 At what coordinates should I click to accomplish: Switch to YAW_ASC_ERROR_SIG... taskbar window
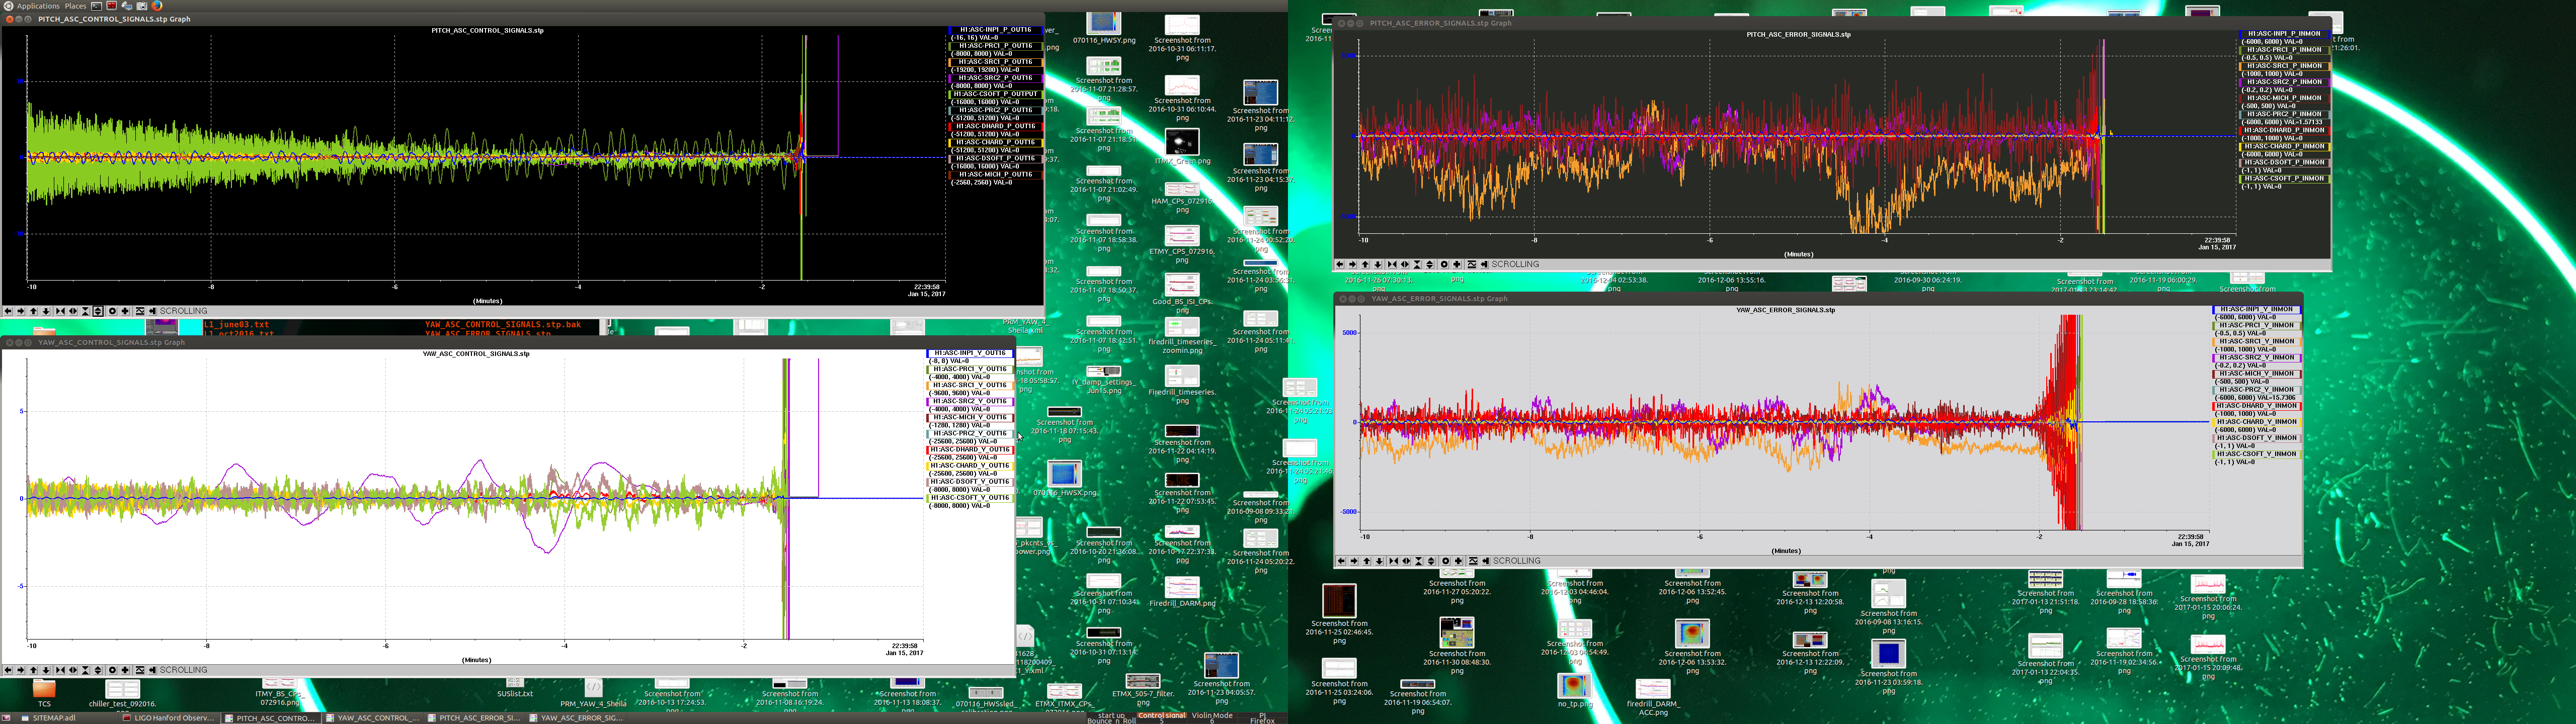[x=576, y=717]
